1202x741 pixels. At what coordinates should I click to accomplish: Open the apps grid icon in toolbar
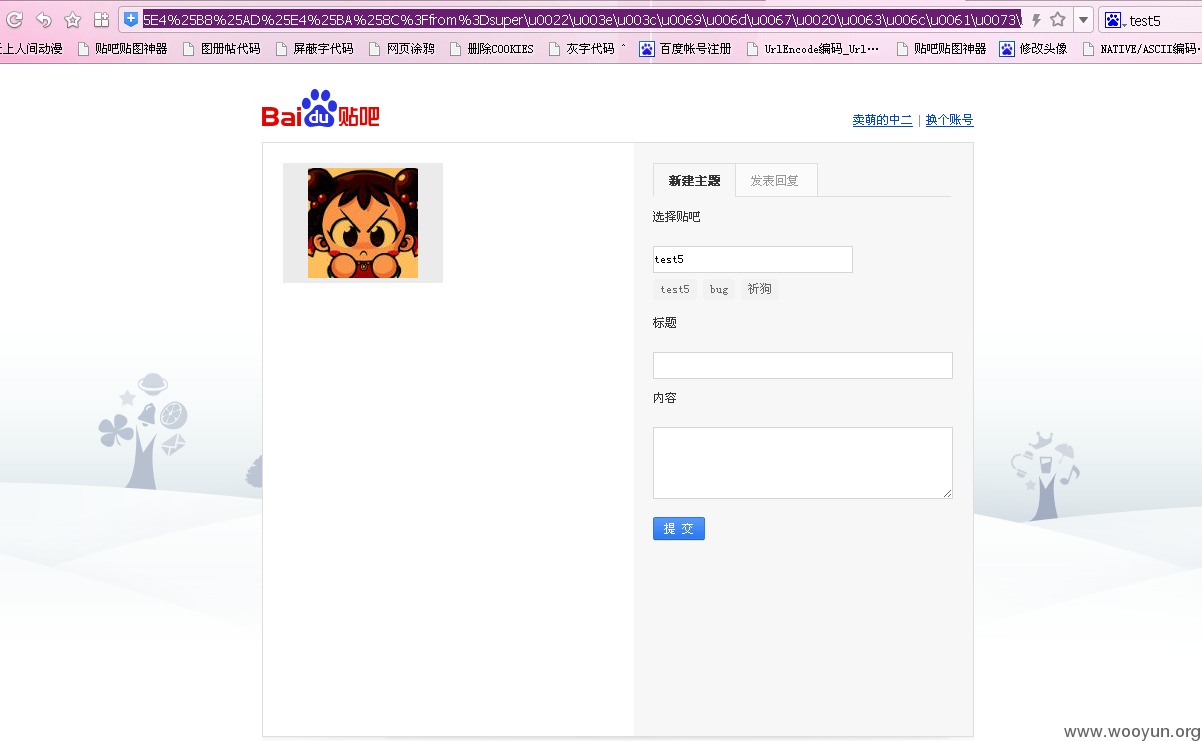click(101, 19)
